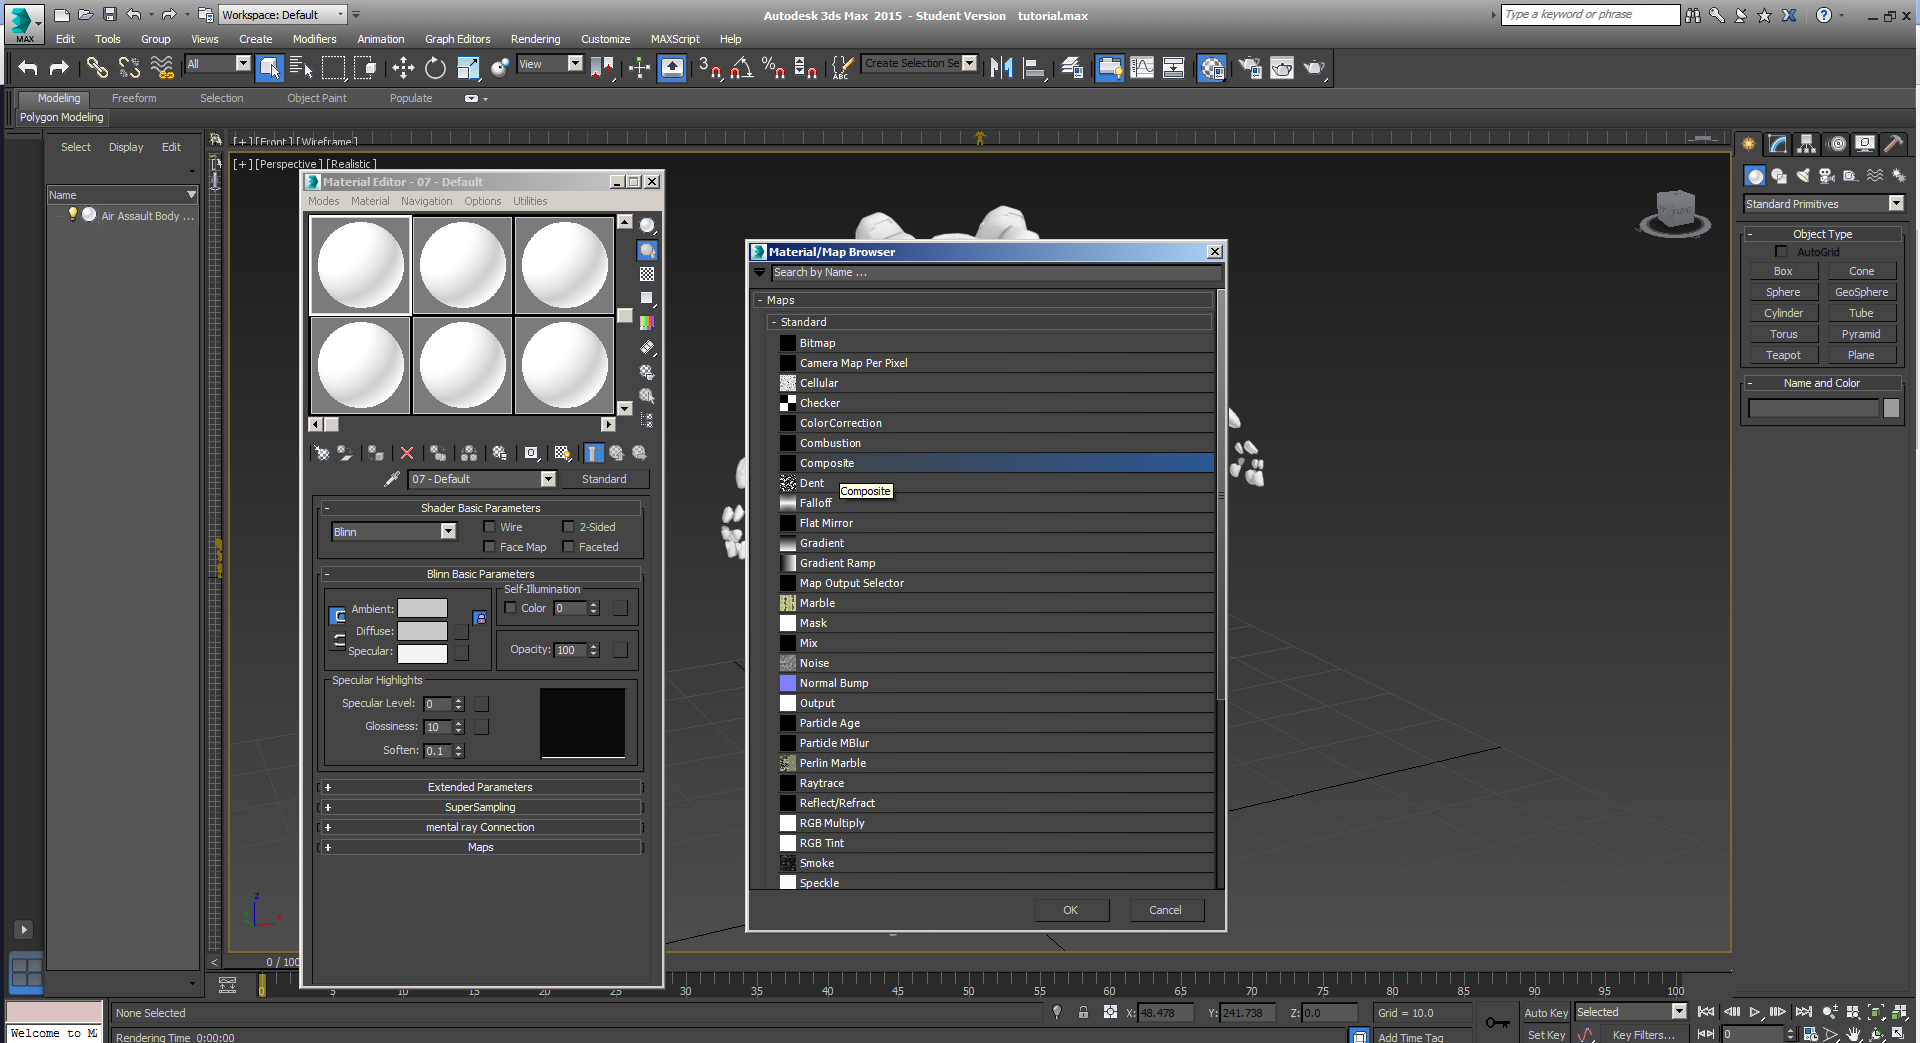
Task: Switch to the Freeform ribbon tab
Action: tap(134, 98)
